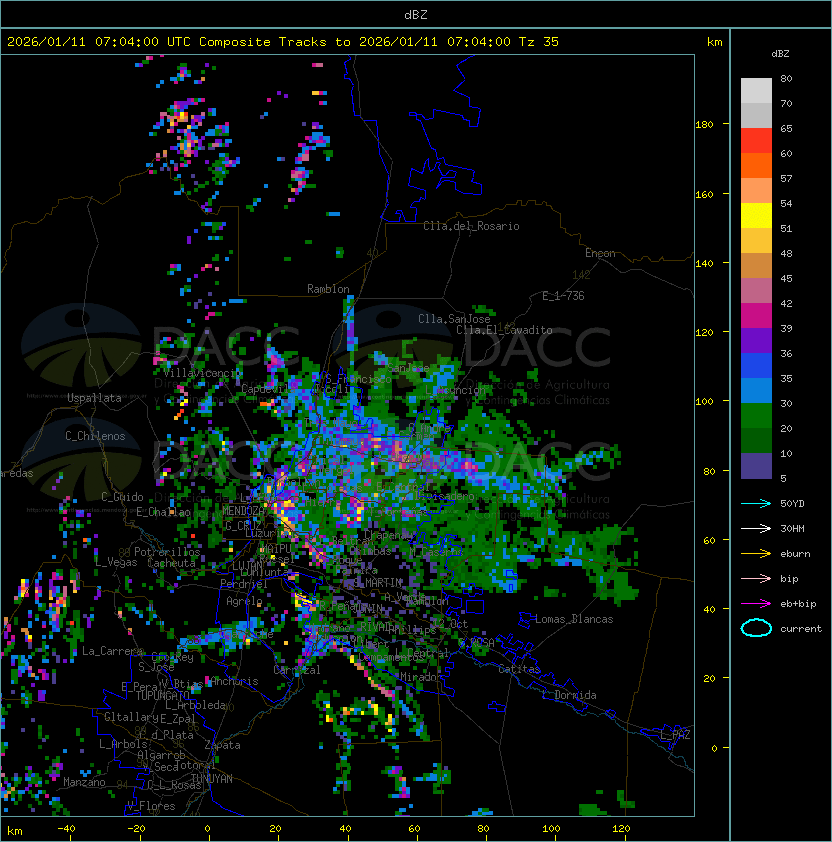Screen dimensions: 832x842
Task: Click the 'Cacheuta' map label
Action: click(x=171, y=563)
